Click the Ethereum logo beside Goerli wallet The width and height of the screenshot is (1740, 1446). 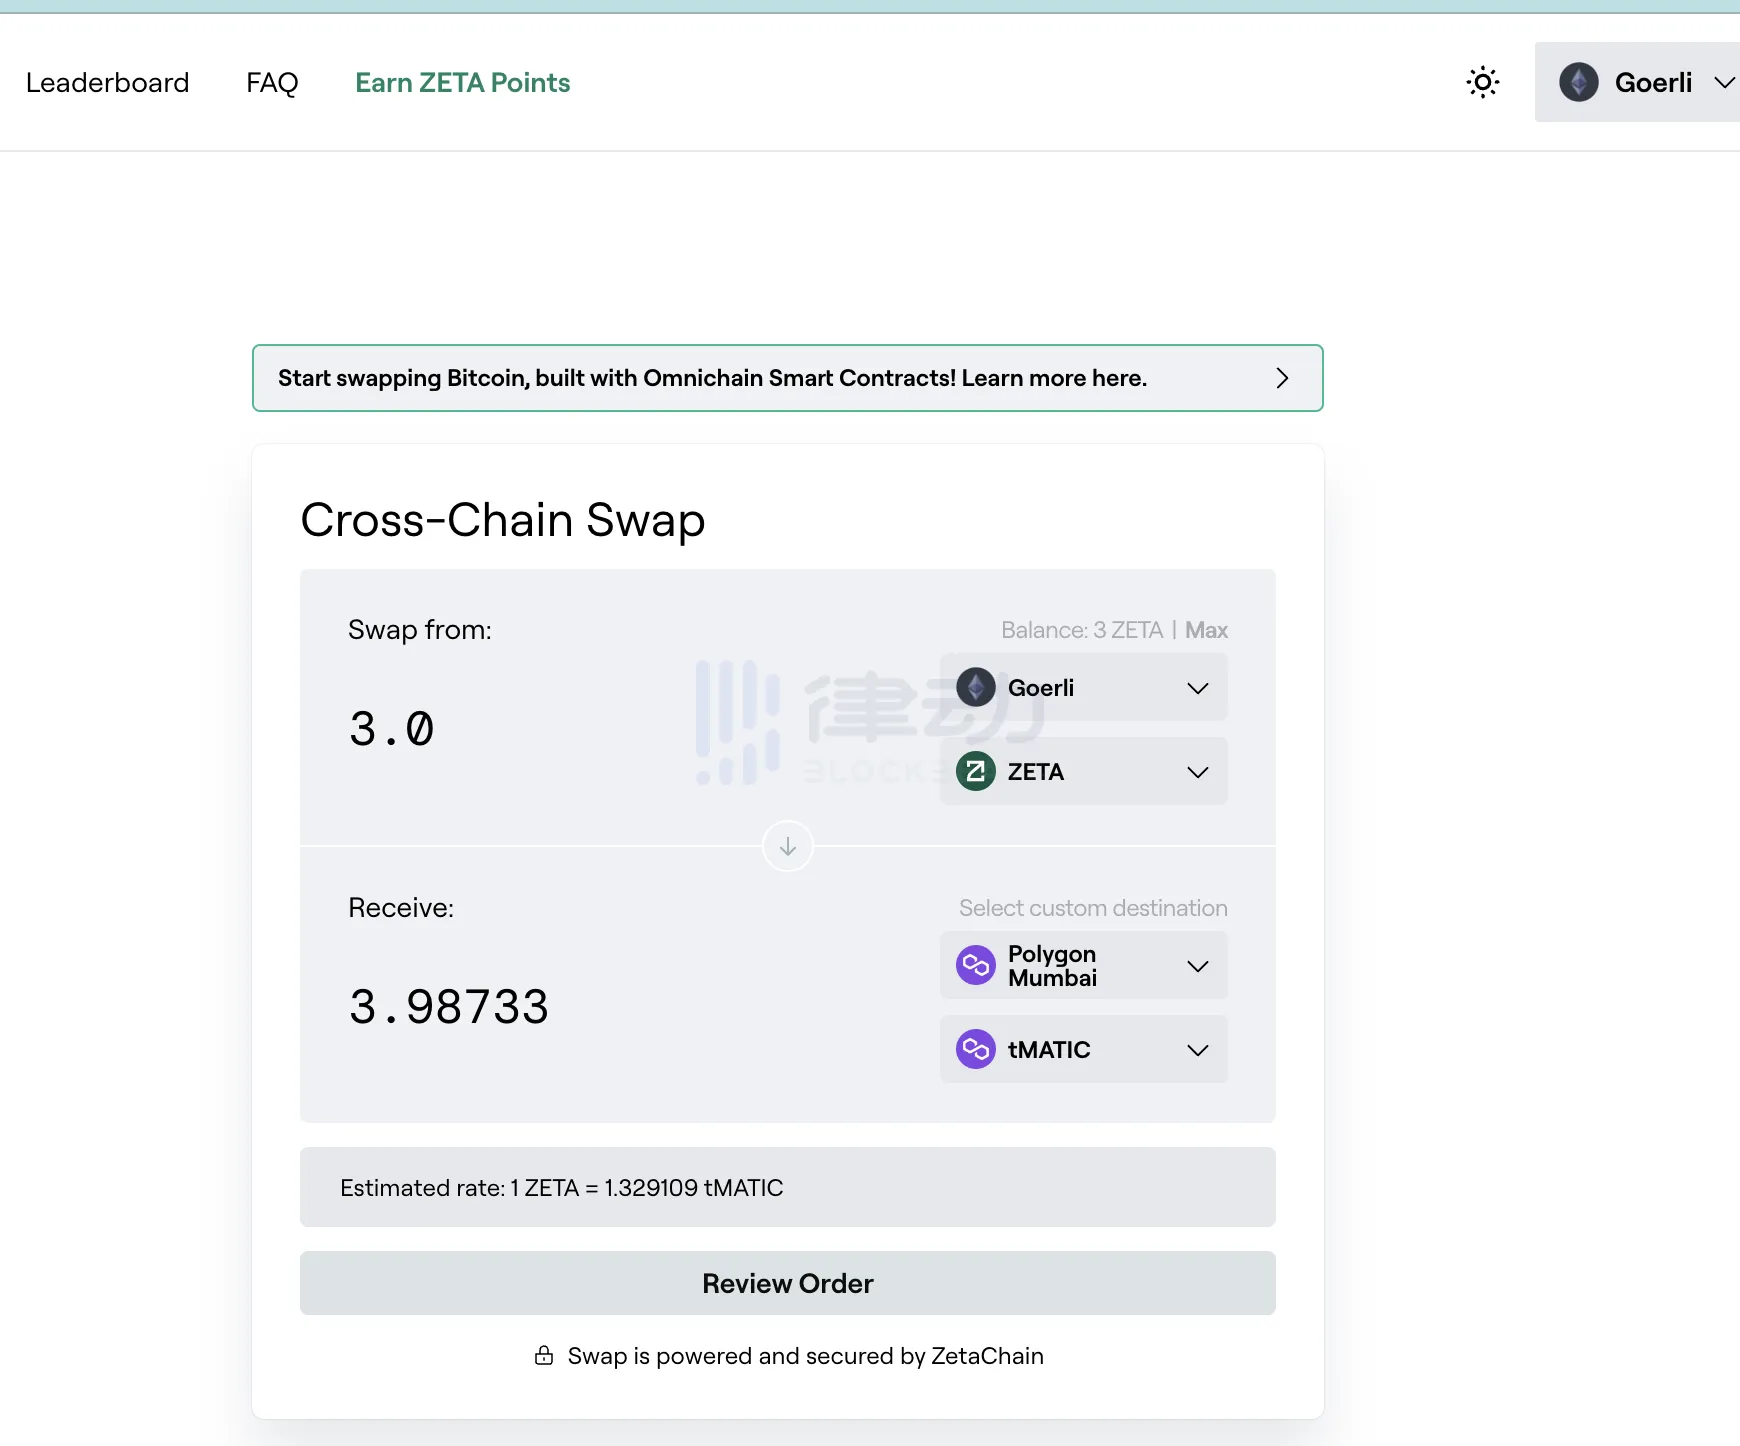coord(1580,82)
